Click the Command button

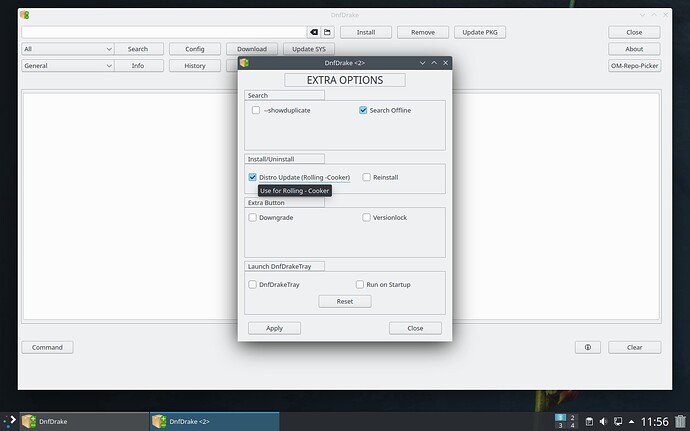click(x=47, y=347)
